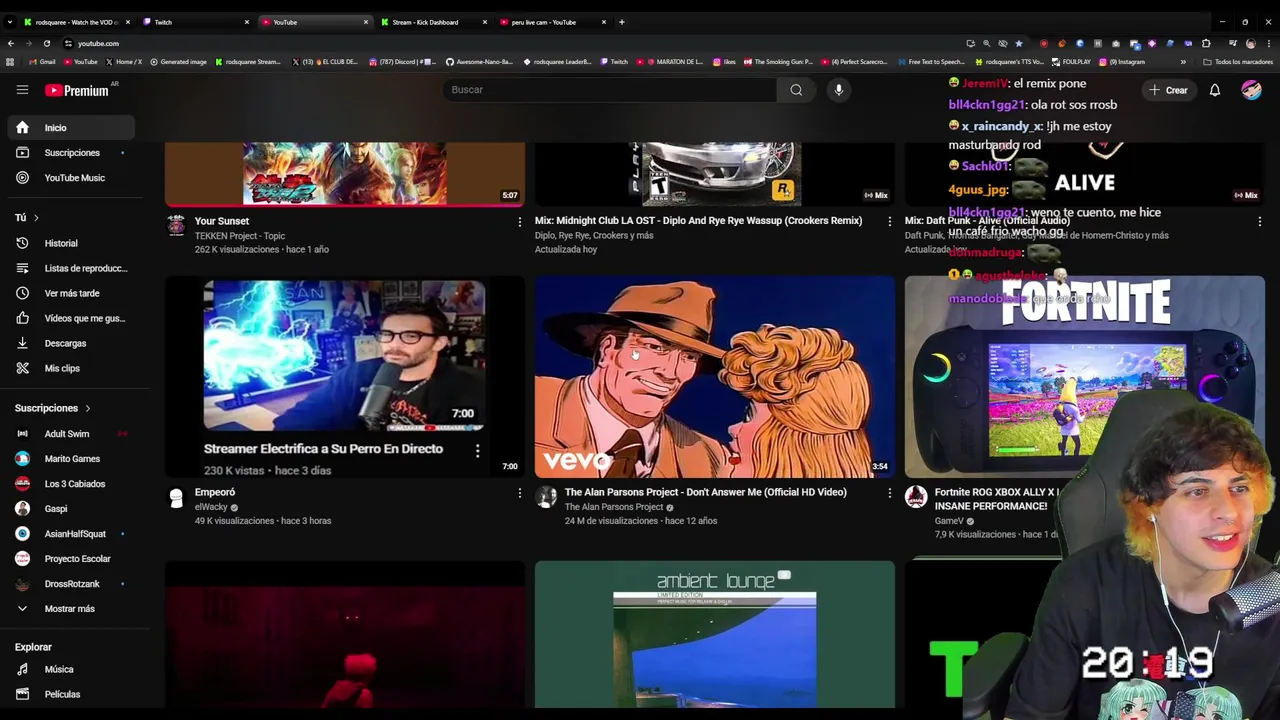This screenshot has width=1280, height=720.
Task: Open the account avatar menu
Action: pos(1251,90)
